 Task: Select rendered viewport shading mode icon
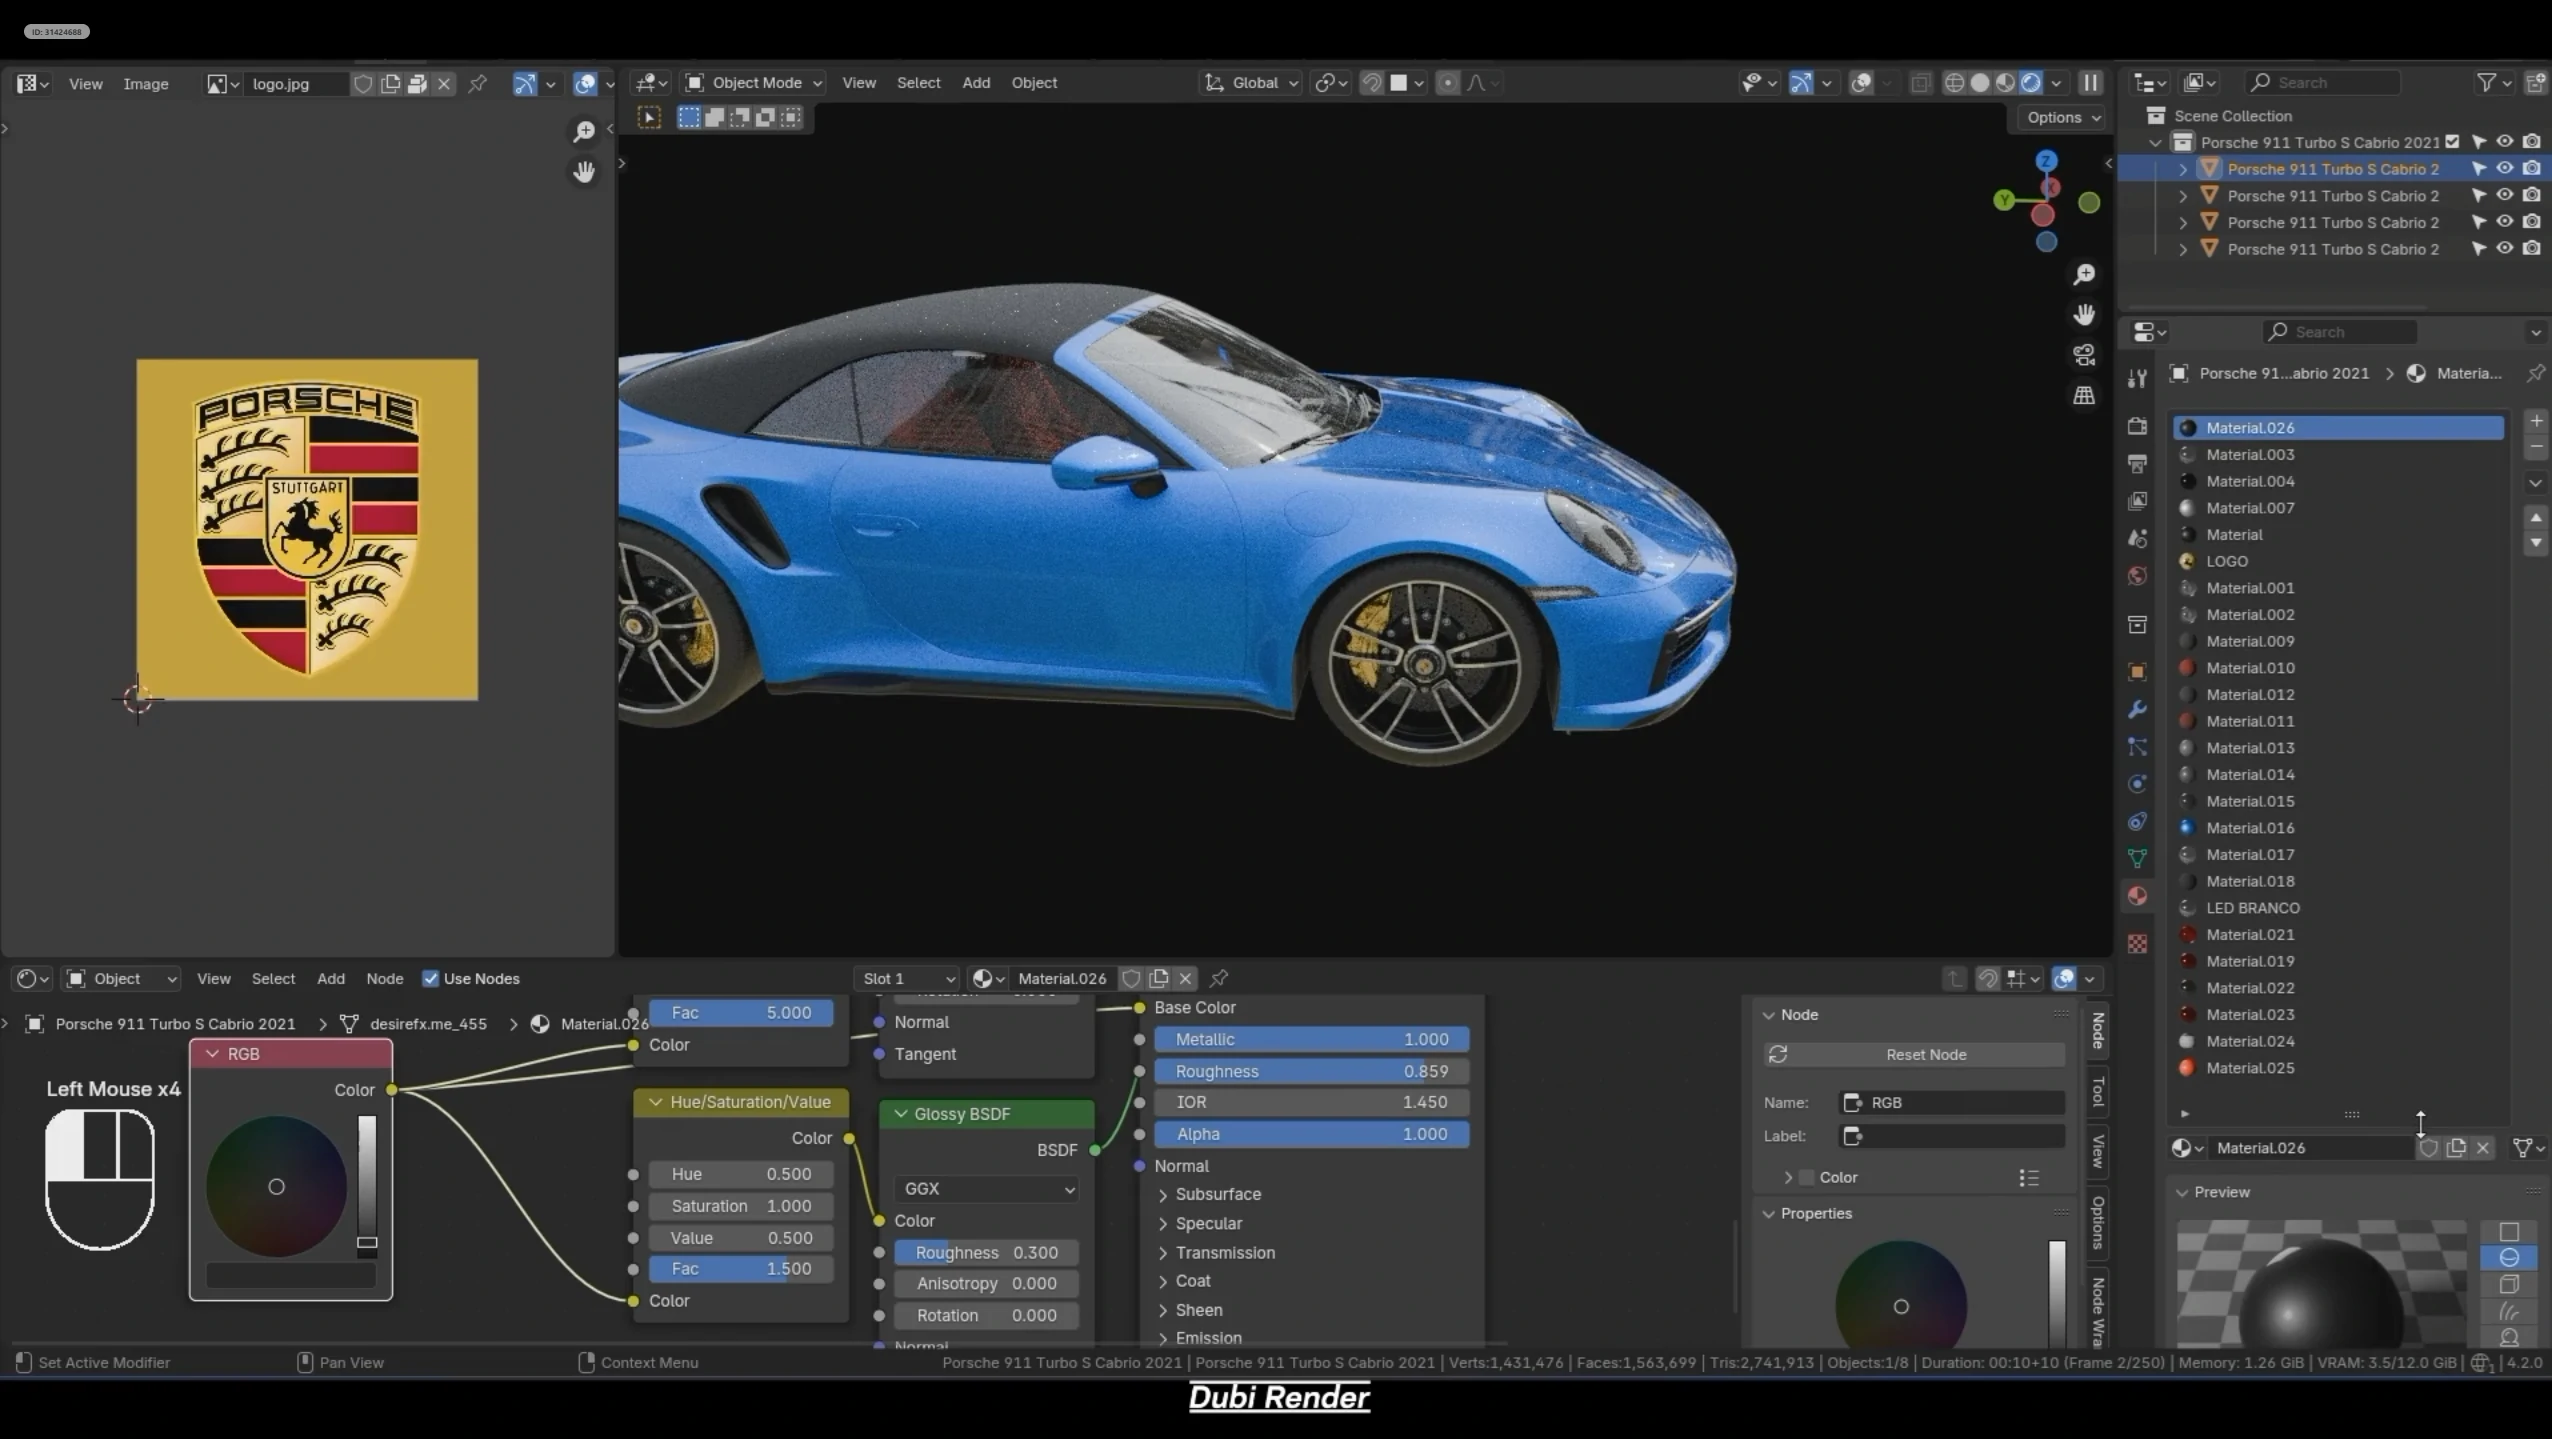click(x=2031, y=83)
